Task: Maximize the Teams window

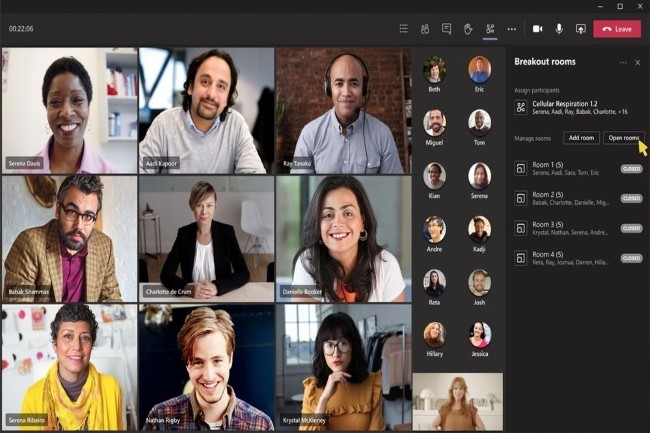Action: tap(620, 6)
